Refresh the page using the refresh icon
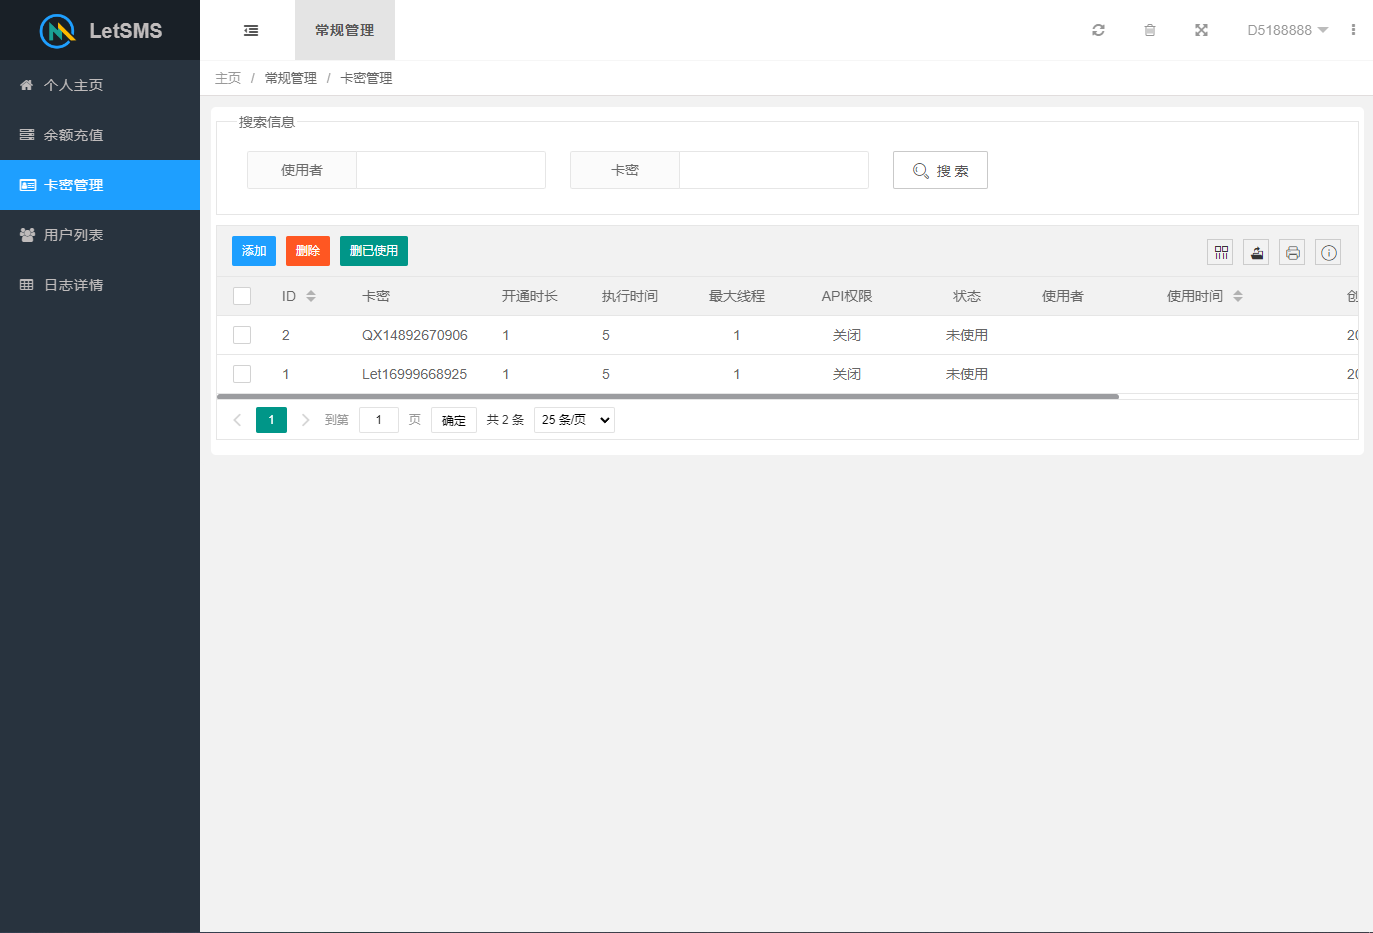The image size is (1373, 933). 1098,30
